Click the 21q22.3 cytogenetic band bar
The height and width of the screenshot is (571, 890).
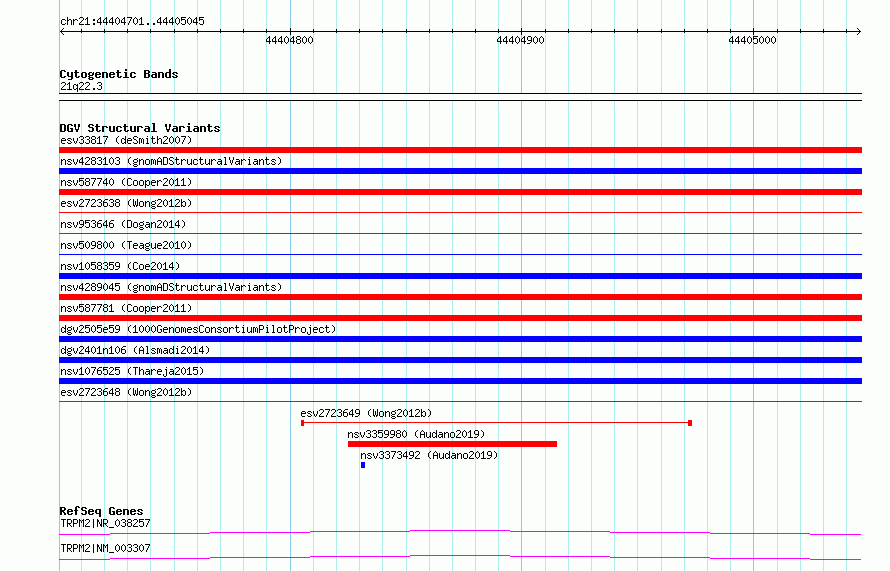click(x=460, y=97)
